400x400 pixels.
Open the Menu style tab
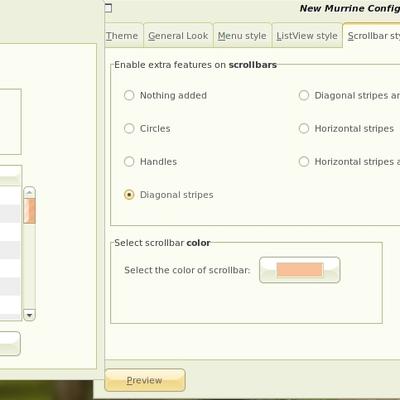click(242, 36)
